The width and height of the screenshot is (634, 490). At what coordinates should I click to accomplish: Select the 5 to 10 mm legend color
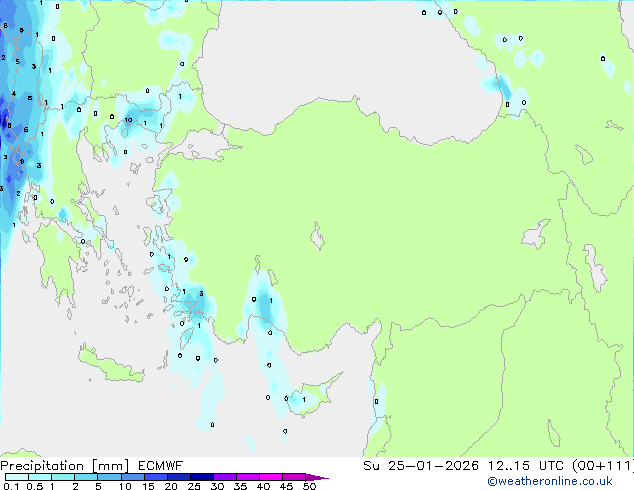109,477
